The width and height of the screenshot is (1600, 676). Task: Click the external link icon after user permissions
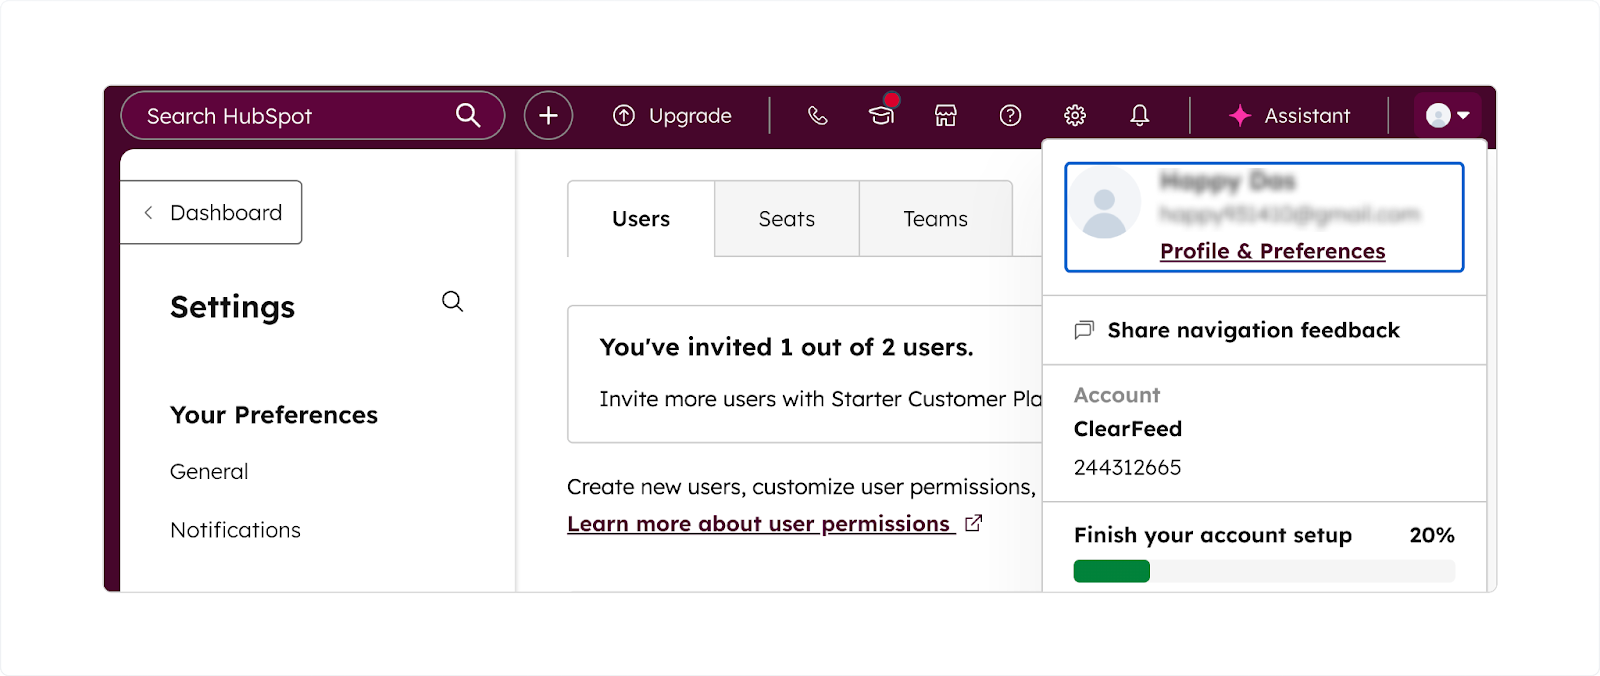pos(974,523)
